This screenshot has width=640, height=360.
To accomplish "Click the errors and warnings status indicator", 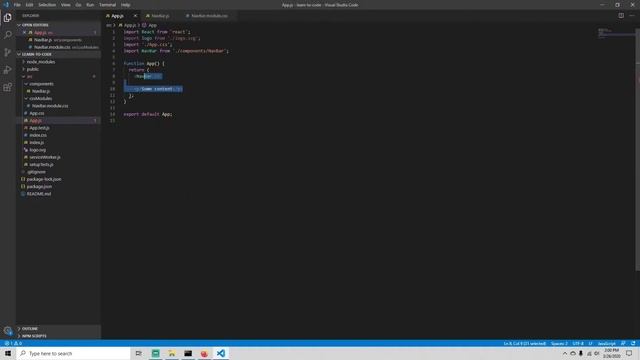I will (x=13, y=343).
